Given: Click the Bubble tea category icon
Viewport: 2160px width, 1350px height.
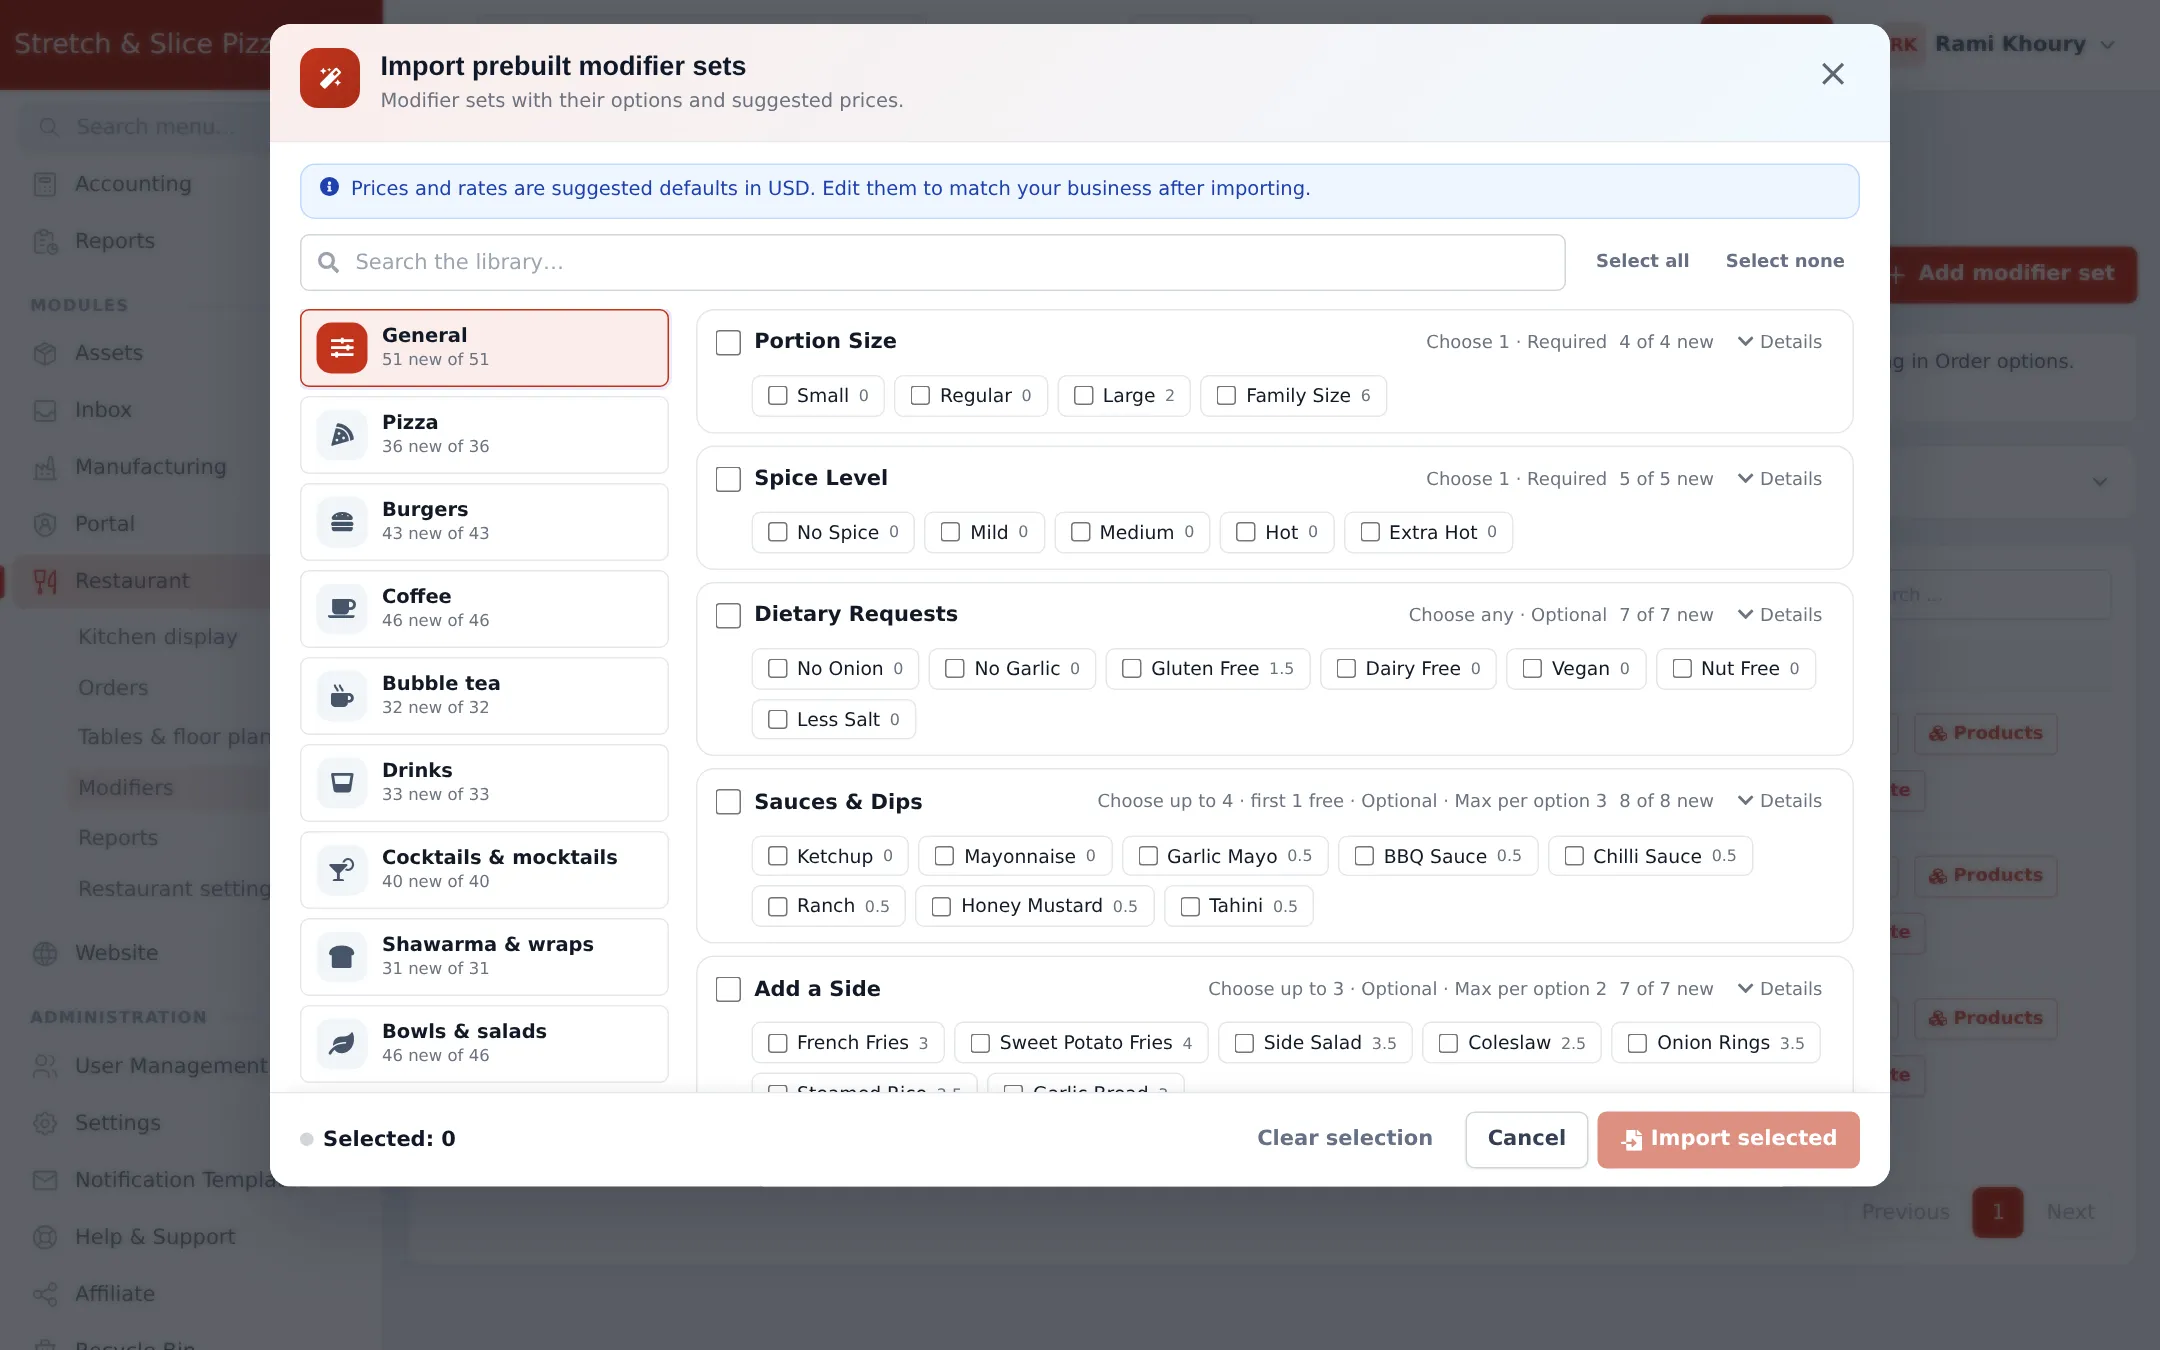Looking at the screenshot, I should click(x=342, y=695).
